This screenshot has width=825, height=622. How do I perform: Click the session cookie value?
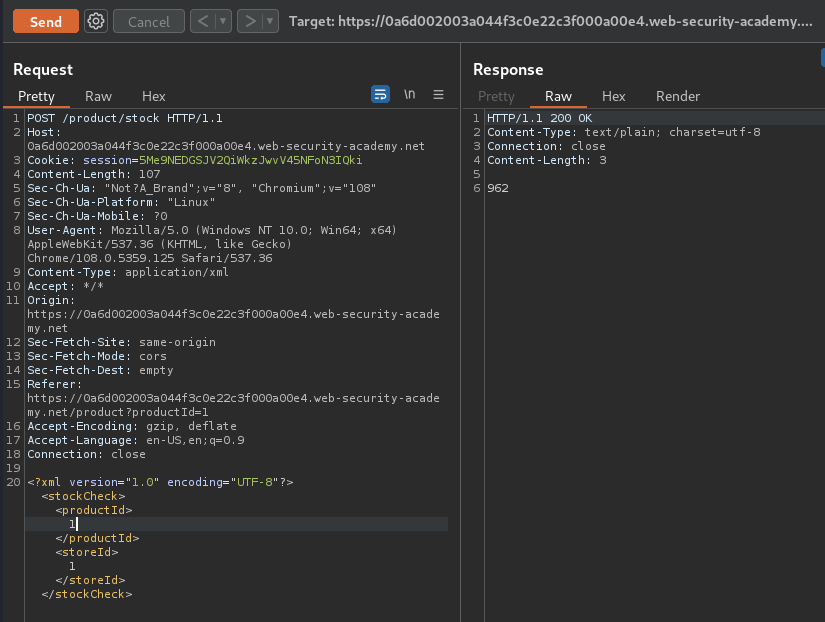pos(250,160)
